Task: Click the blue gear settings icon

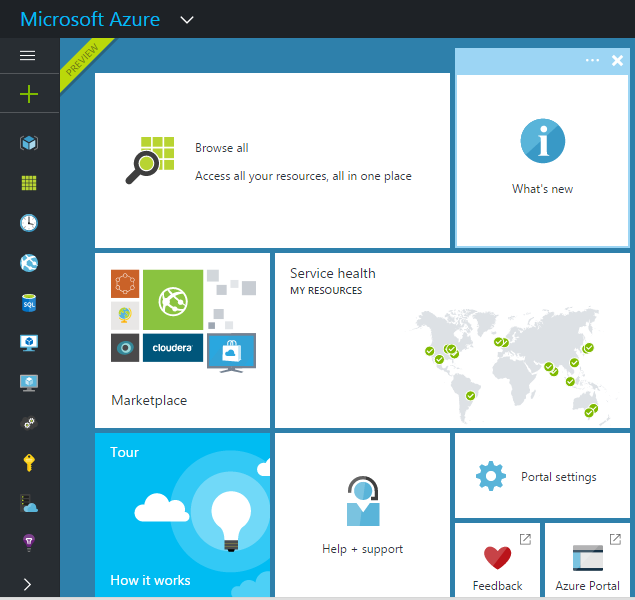Action: coord(491,476)
